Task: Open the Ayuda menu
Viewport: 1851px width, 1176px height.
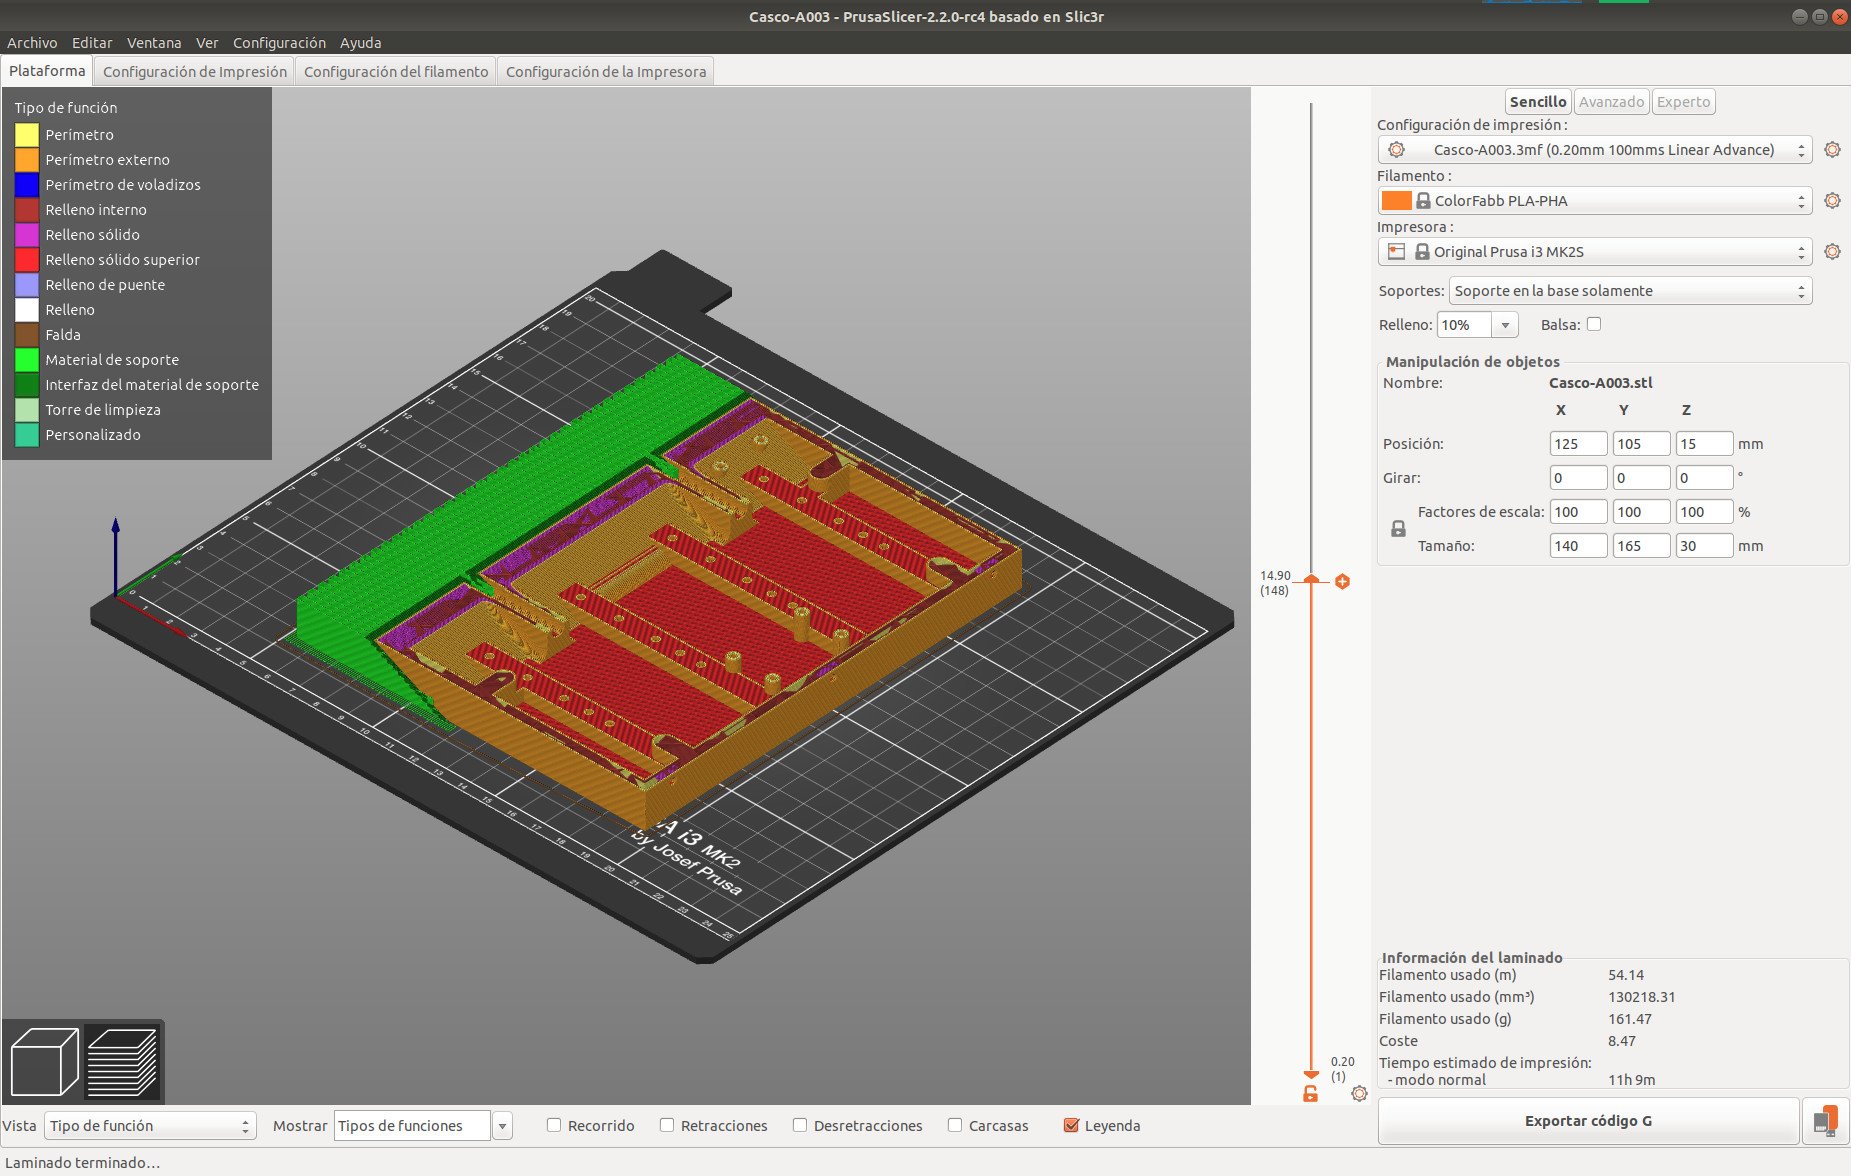Action: [360, 43]
